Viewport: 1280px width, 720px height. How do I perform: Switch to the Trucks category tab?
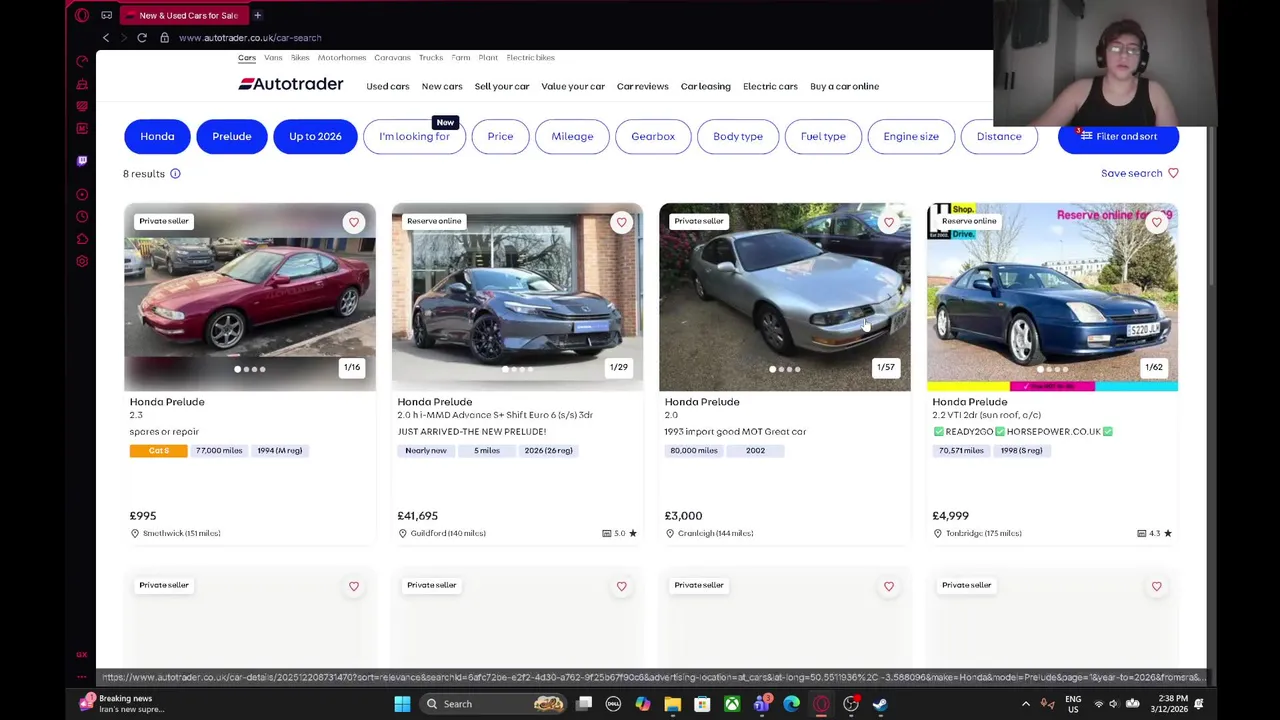[x=431, y=58]
